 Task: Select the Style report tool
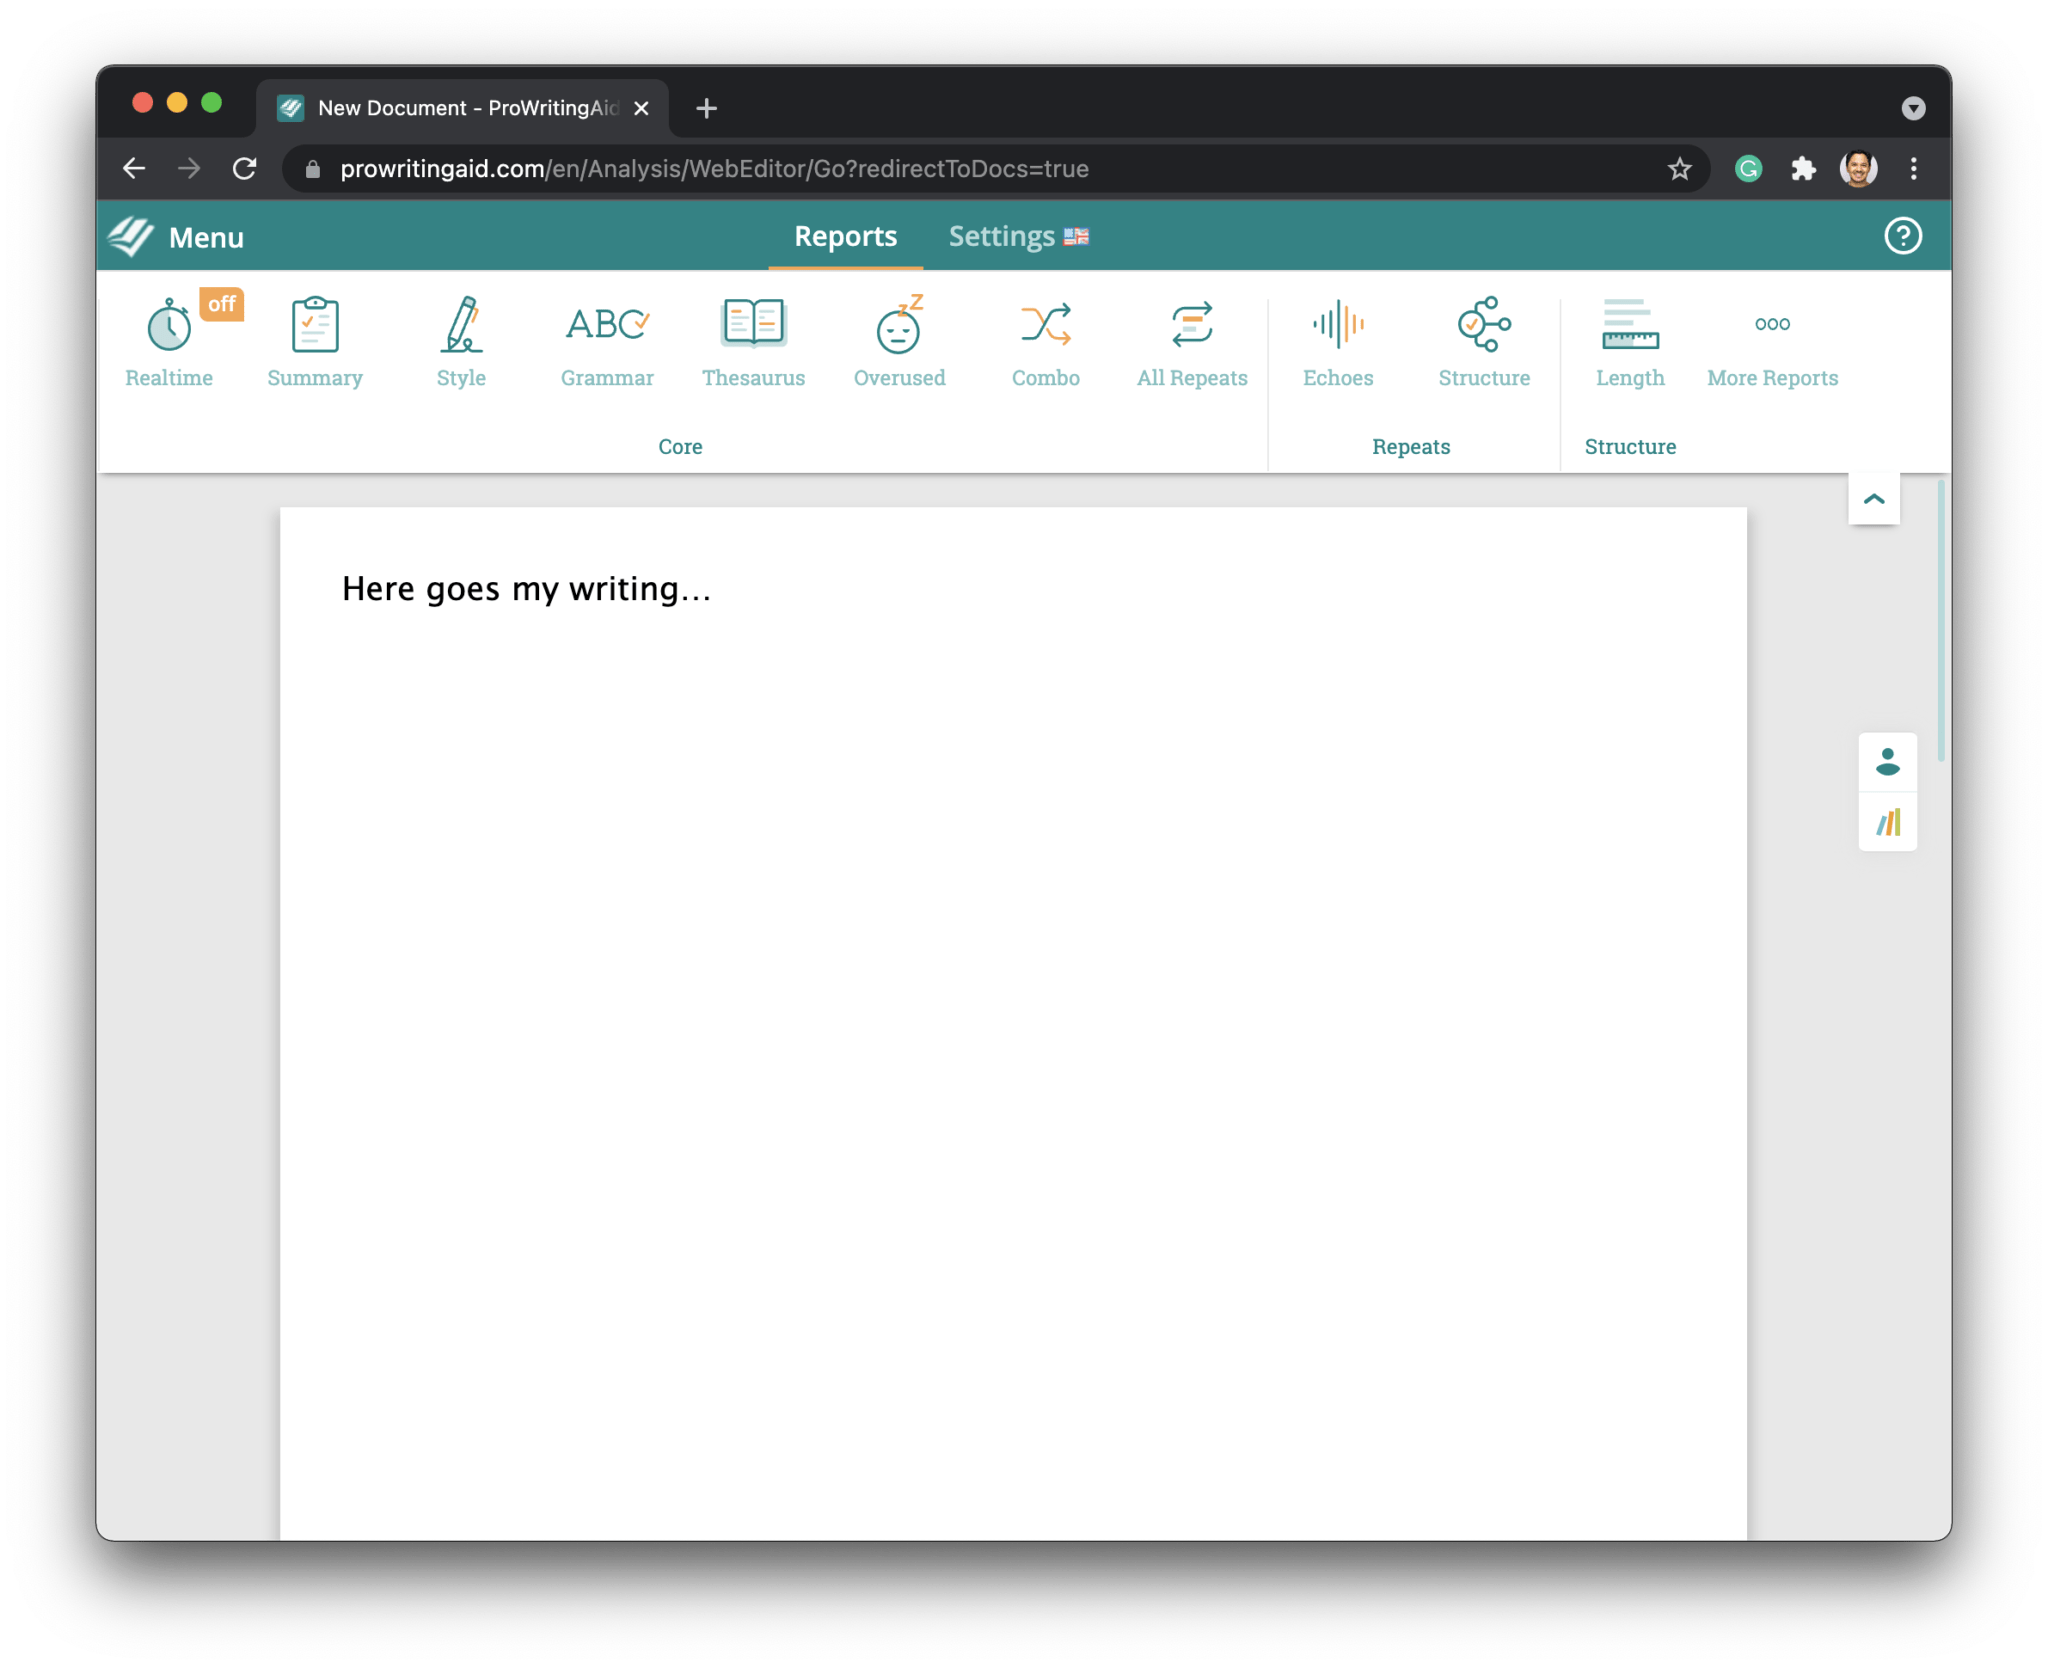pyautogui.click(x=459, y=342)
